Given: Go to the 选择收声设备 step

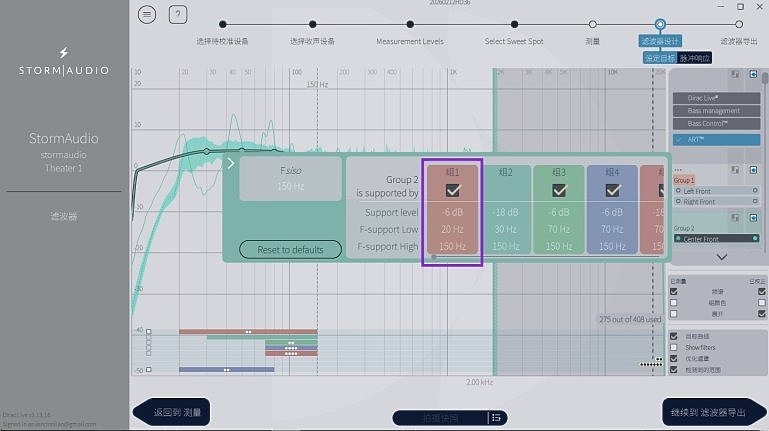Looking at the screenshot, I should coord(312,41).
